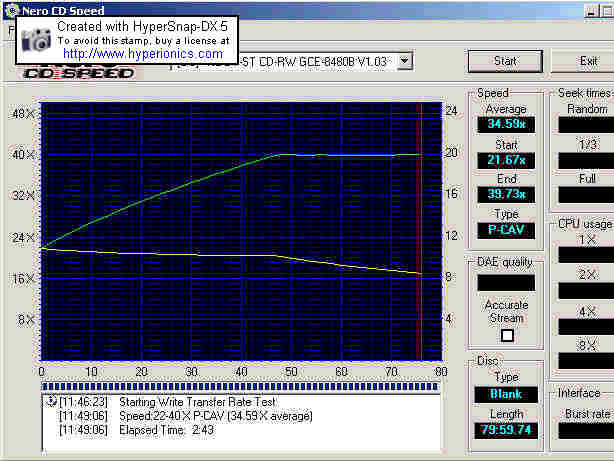This screenshot has width=614, height=461.
Task: Click the 1/3 seek time field
Action: [586, 160]
